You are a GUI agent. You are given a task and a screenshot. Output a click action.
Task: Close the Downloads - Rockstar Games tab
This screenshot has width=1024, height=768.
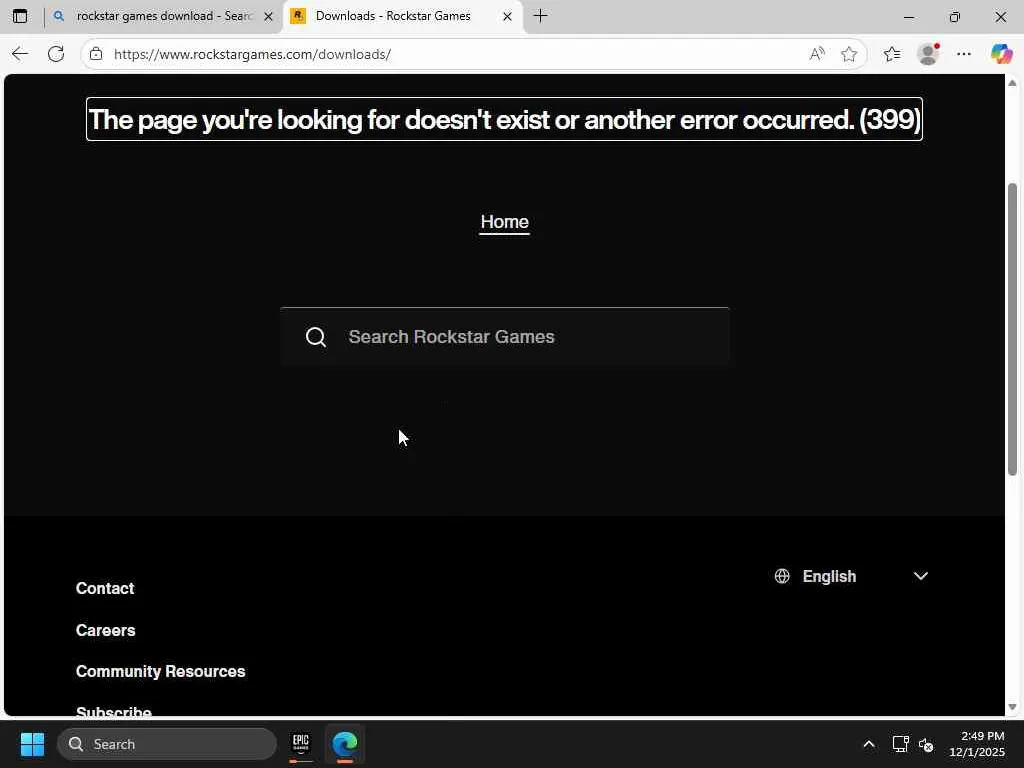(x=507, y=16)
